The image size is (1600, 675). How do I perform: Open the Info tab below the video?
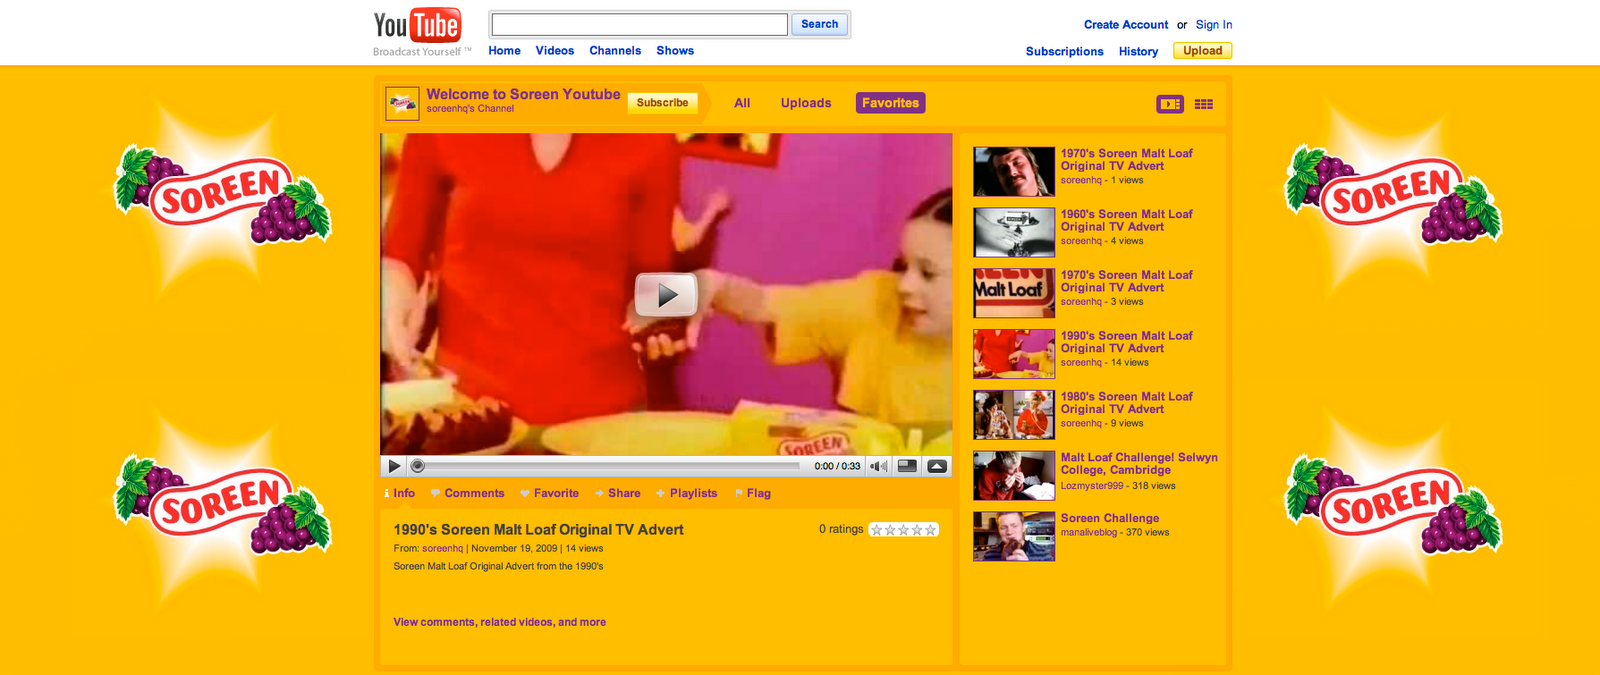[400, 493]
